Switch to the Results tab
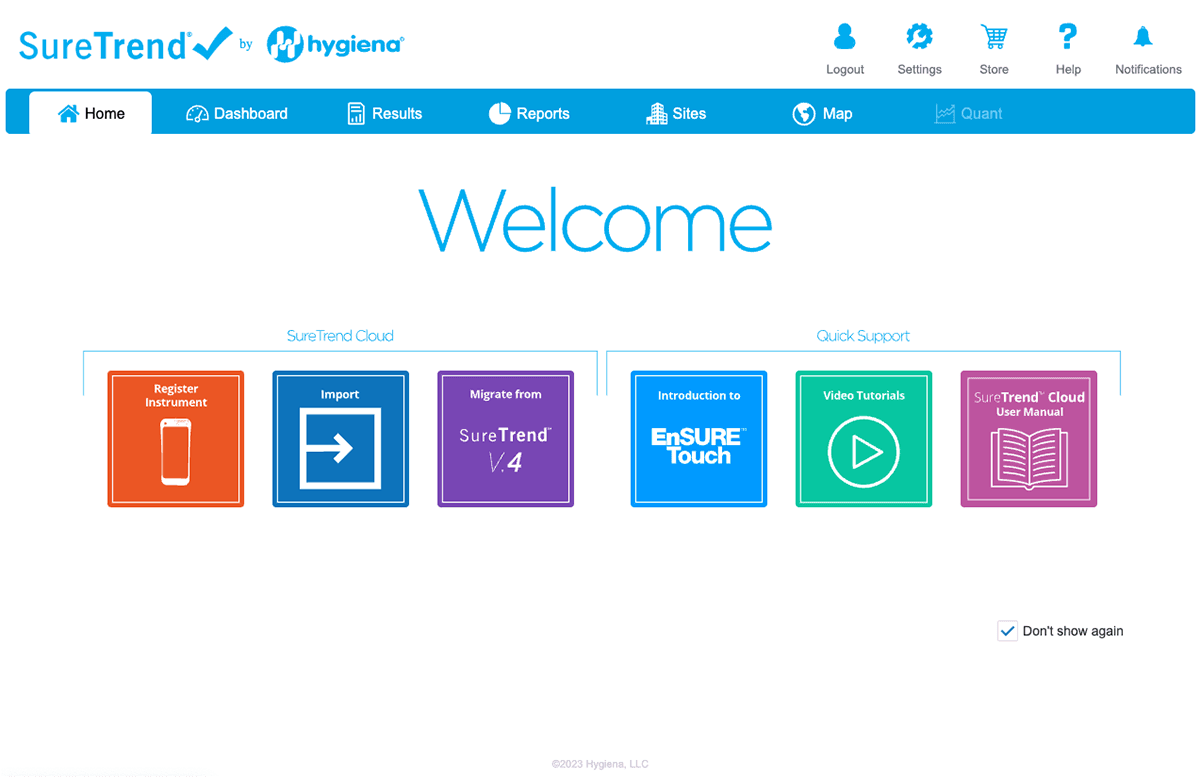The image size is (1200, 777). click(x=385, y=114)
